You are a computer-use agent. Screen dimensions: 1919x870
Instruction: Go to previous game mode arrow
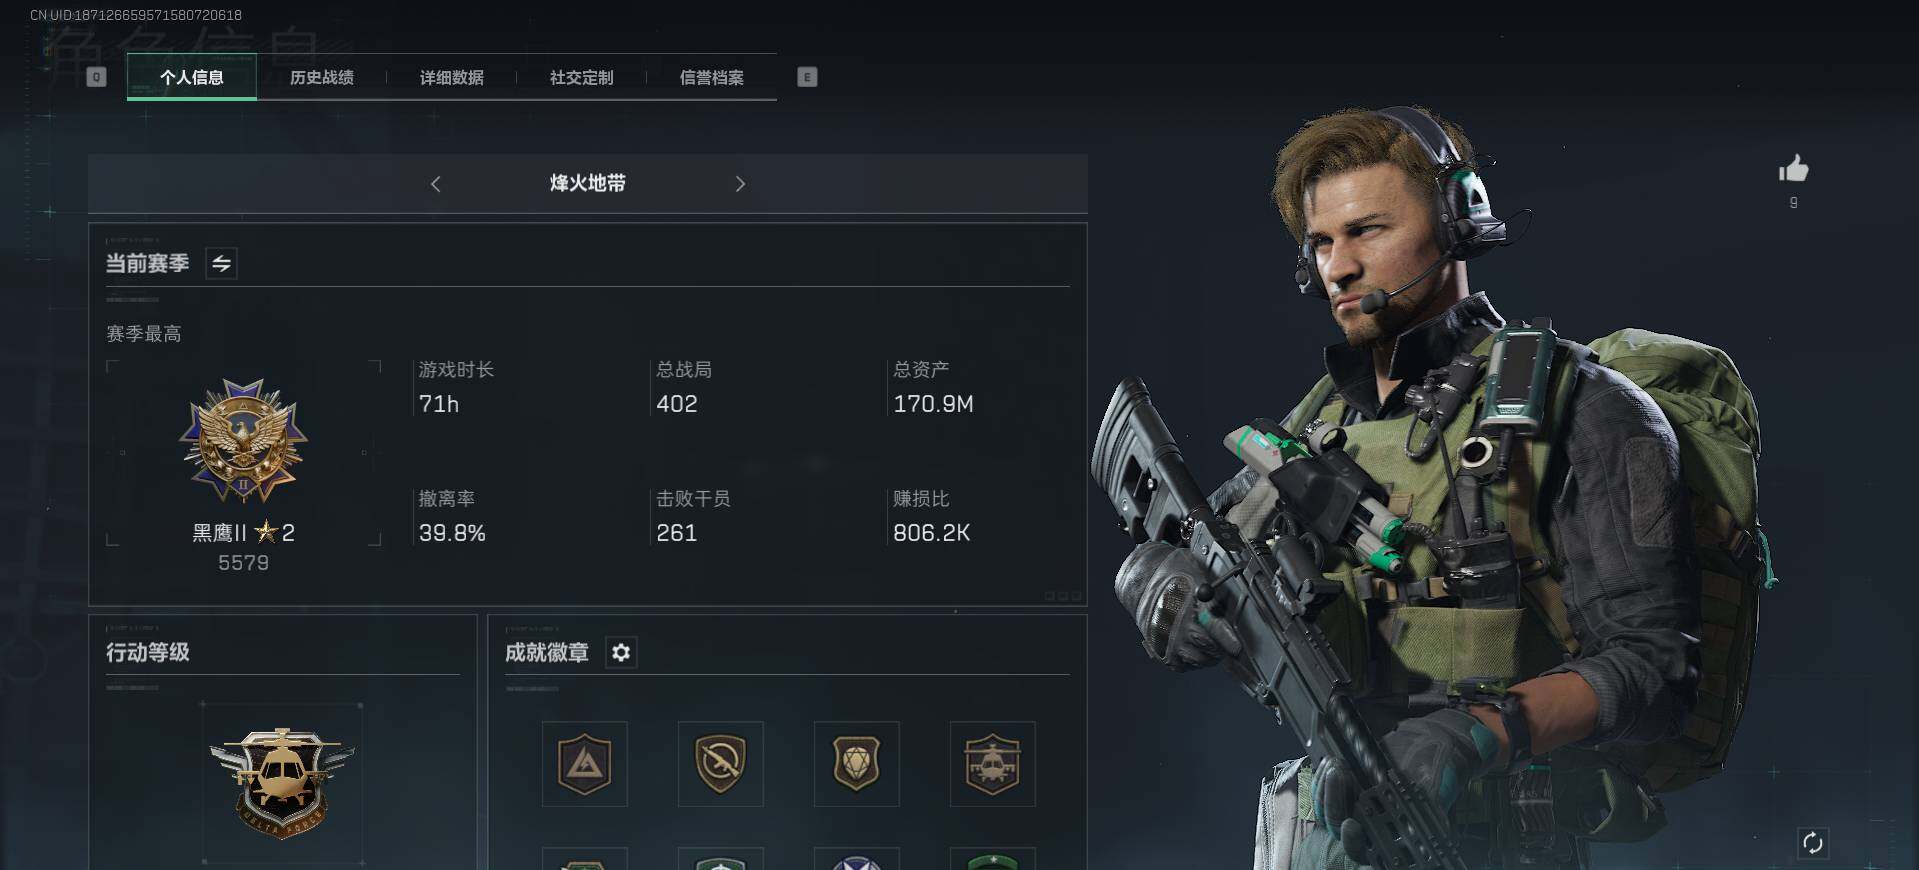435,184
